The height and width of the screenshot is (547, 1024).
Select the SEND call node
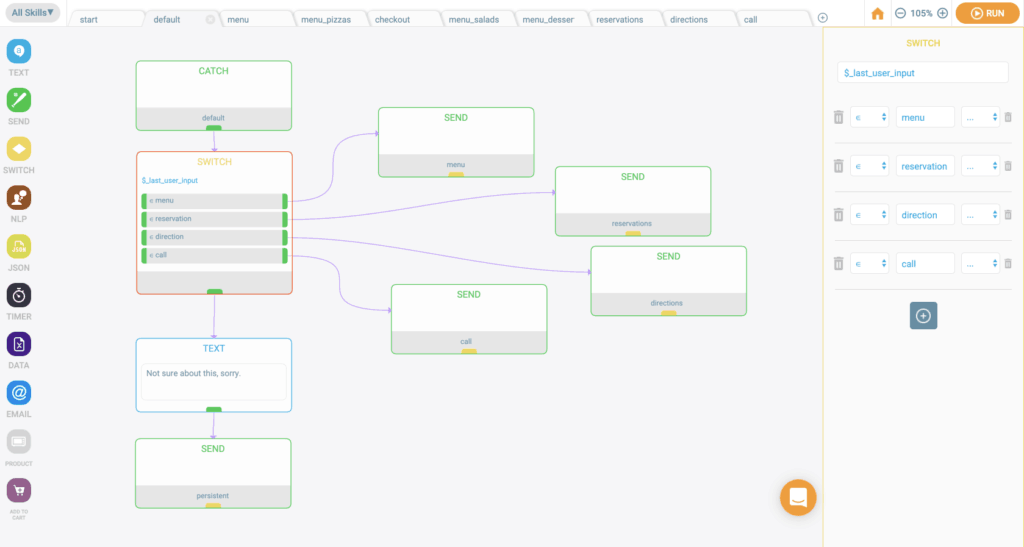tap(469, 319)
